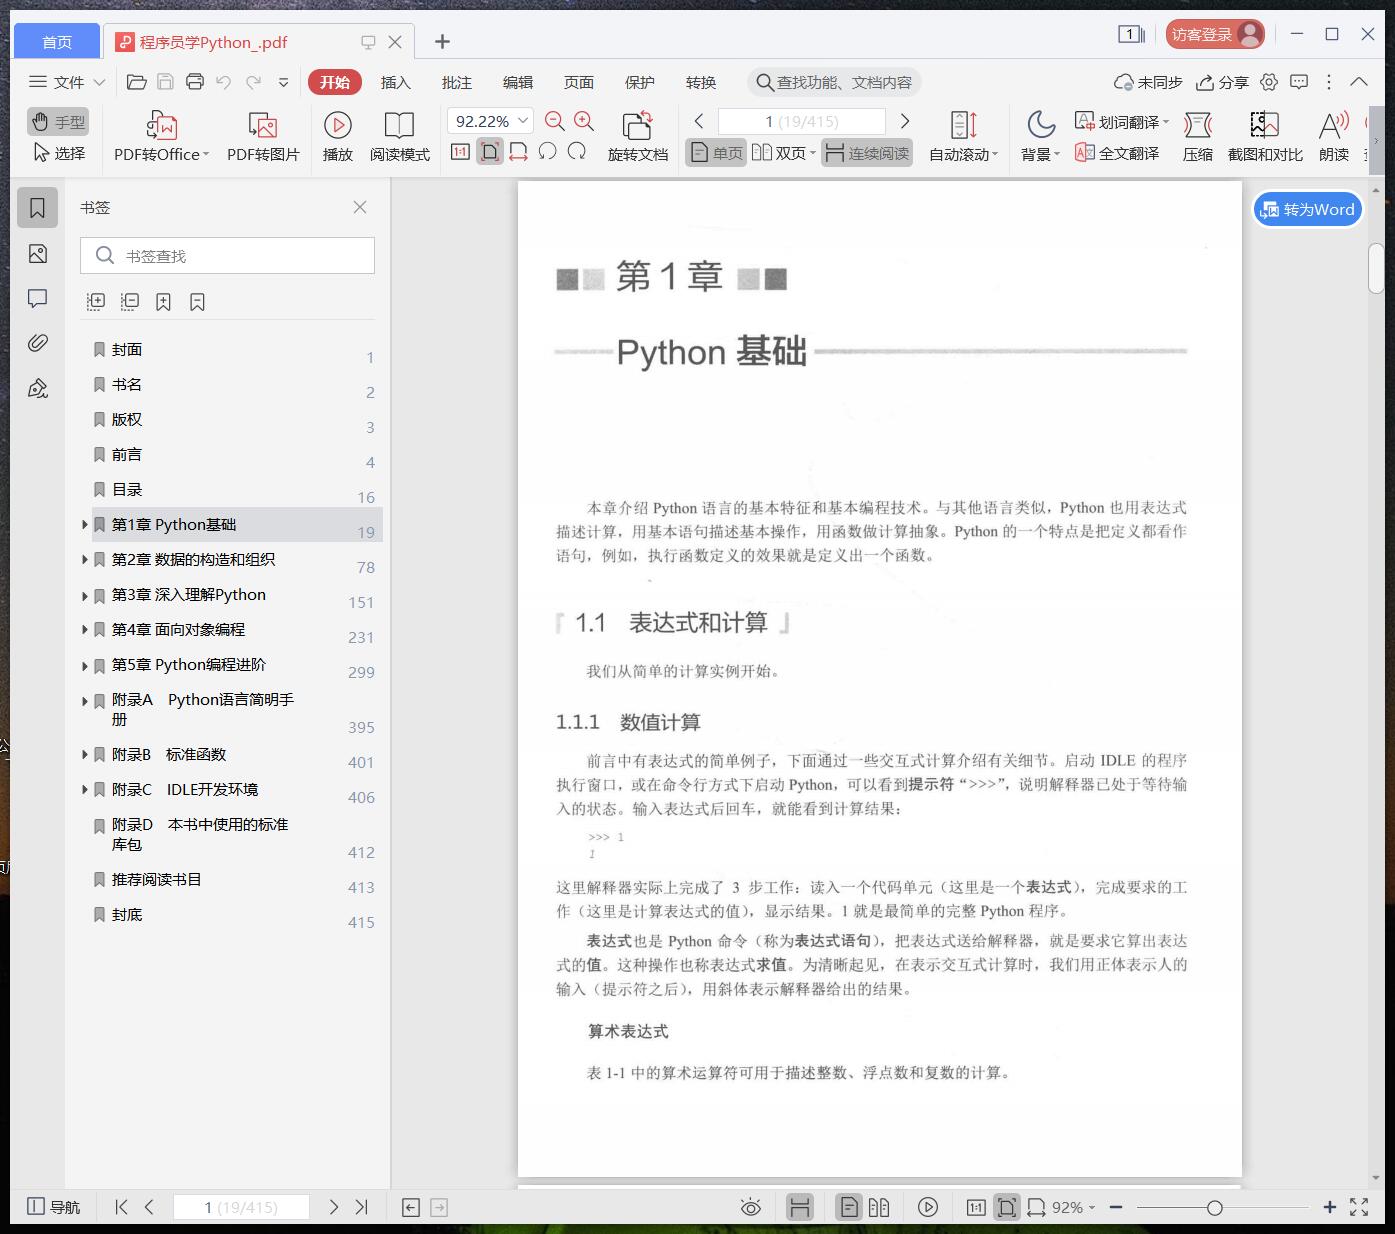Open 自动滚动 auto scroll dropdown

(963, 137)
